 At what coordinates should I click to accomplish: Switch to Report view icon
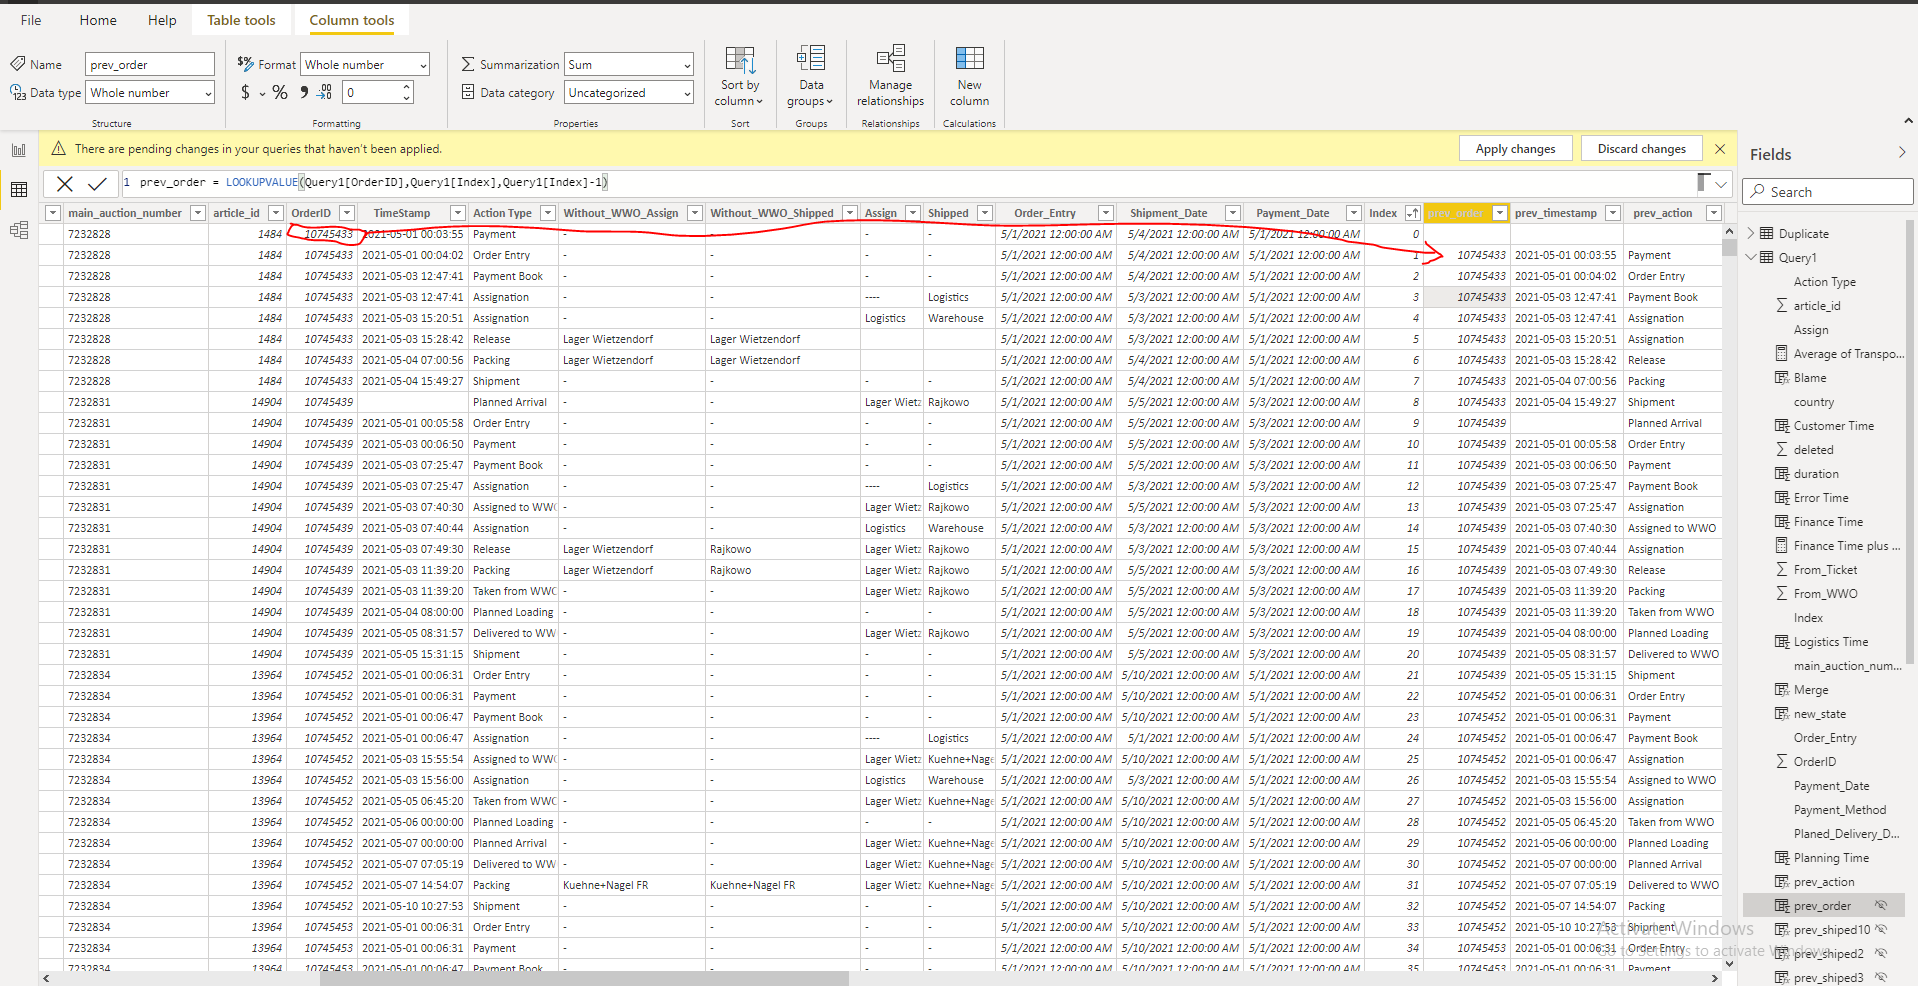[x=19, y=150]
